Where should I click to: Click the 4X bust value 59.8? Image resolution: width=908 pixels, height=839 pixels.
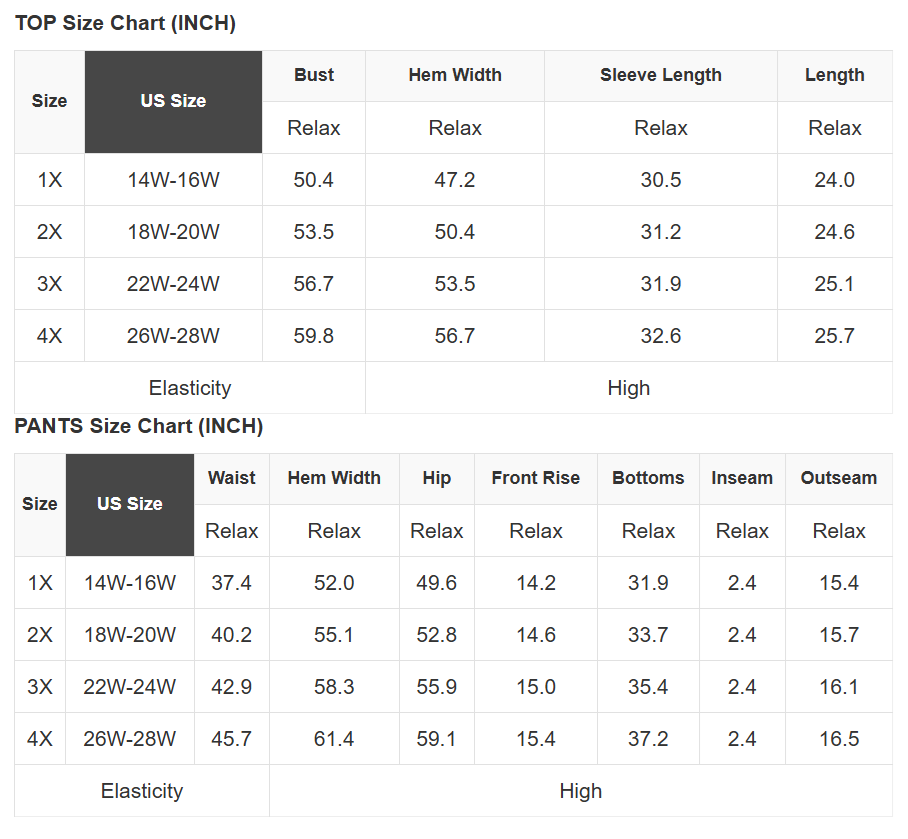(x=314, y=336)
